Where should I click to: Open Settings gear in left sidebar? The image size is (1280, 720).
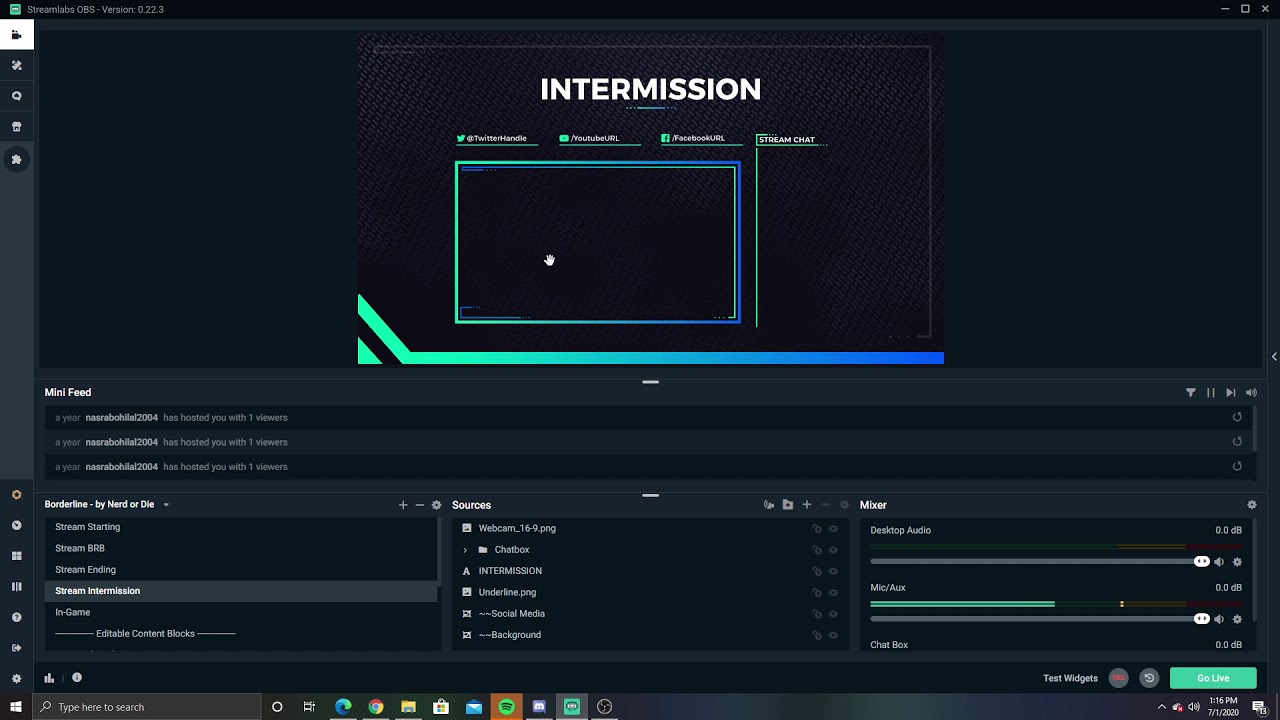click(x=16, y=678)
